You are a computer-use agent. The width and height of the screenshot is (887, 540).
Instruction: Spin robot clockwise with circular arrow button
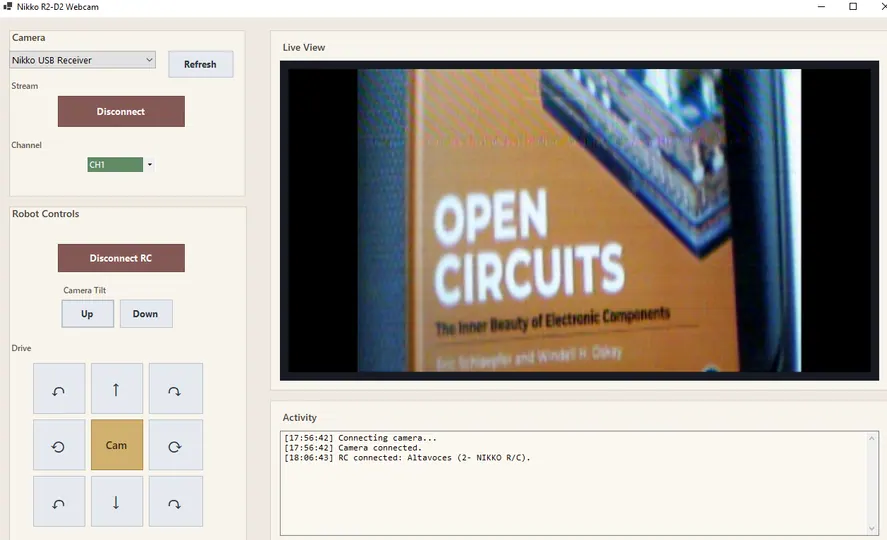175,445
